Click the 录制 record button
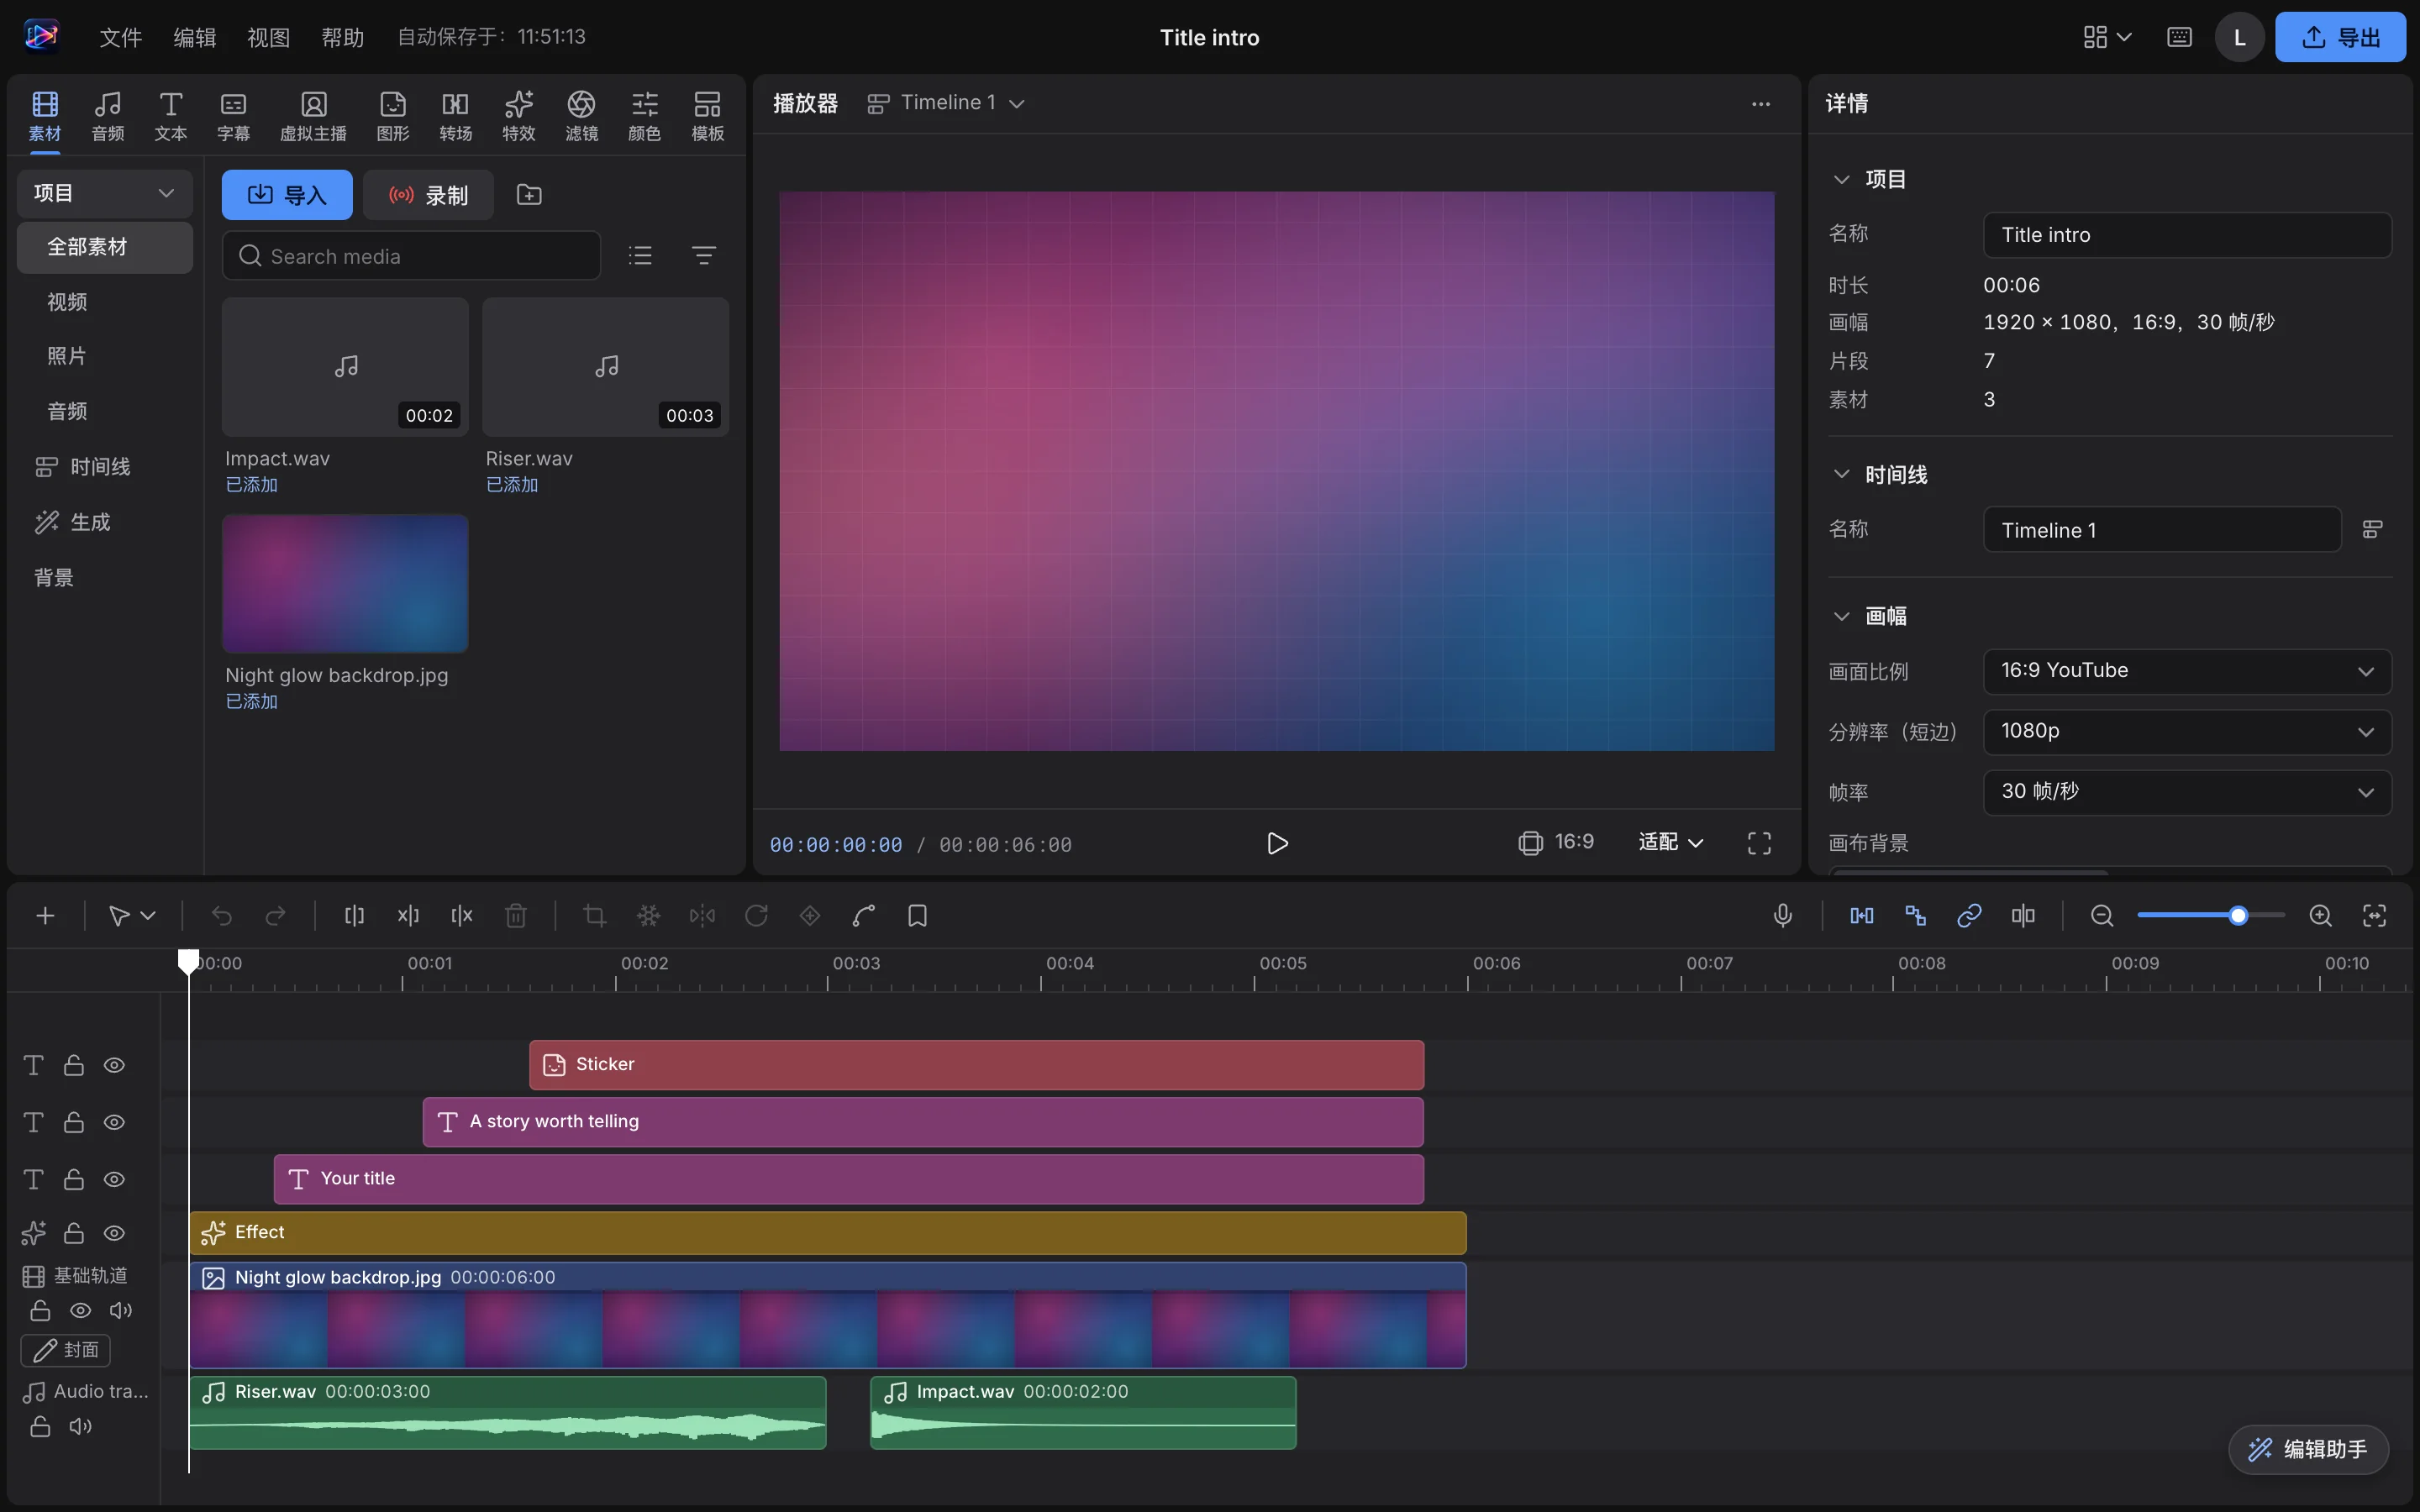The width and height of the screenshot is (2420, 1512). (x=428, y=195)
